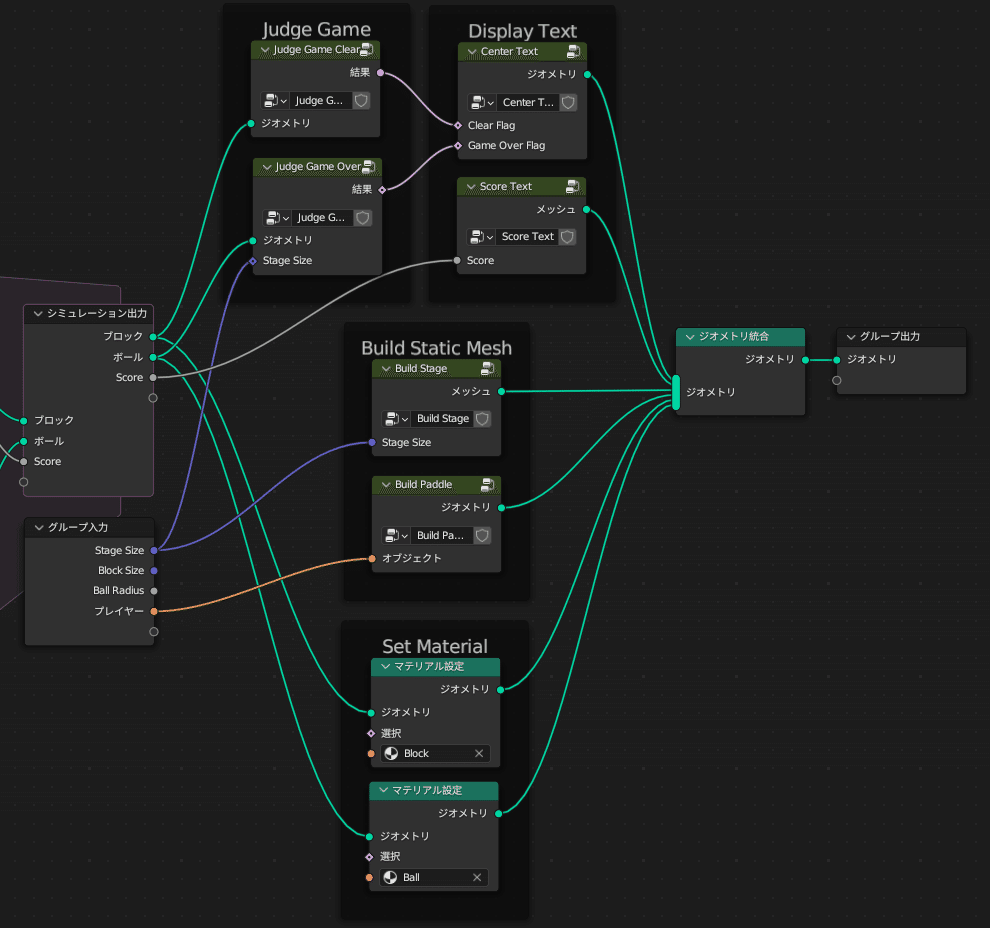Click the Stage Size output socket on グループ入力
The image size is (990, 928).
coord(154,550)
